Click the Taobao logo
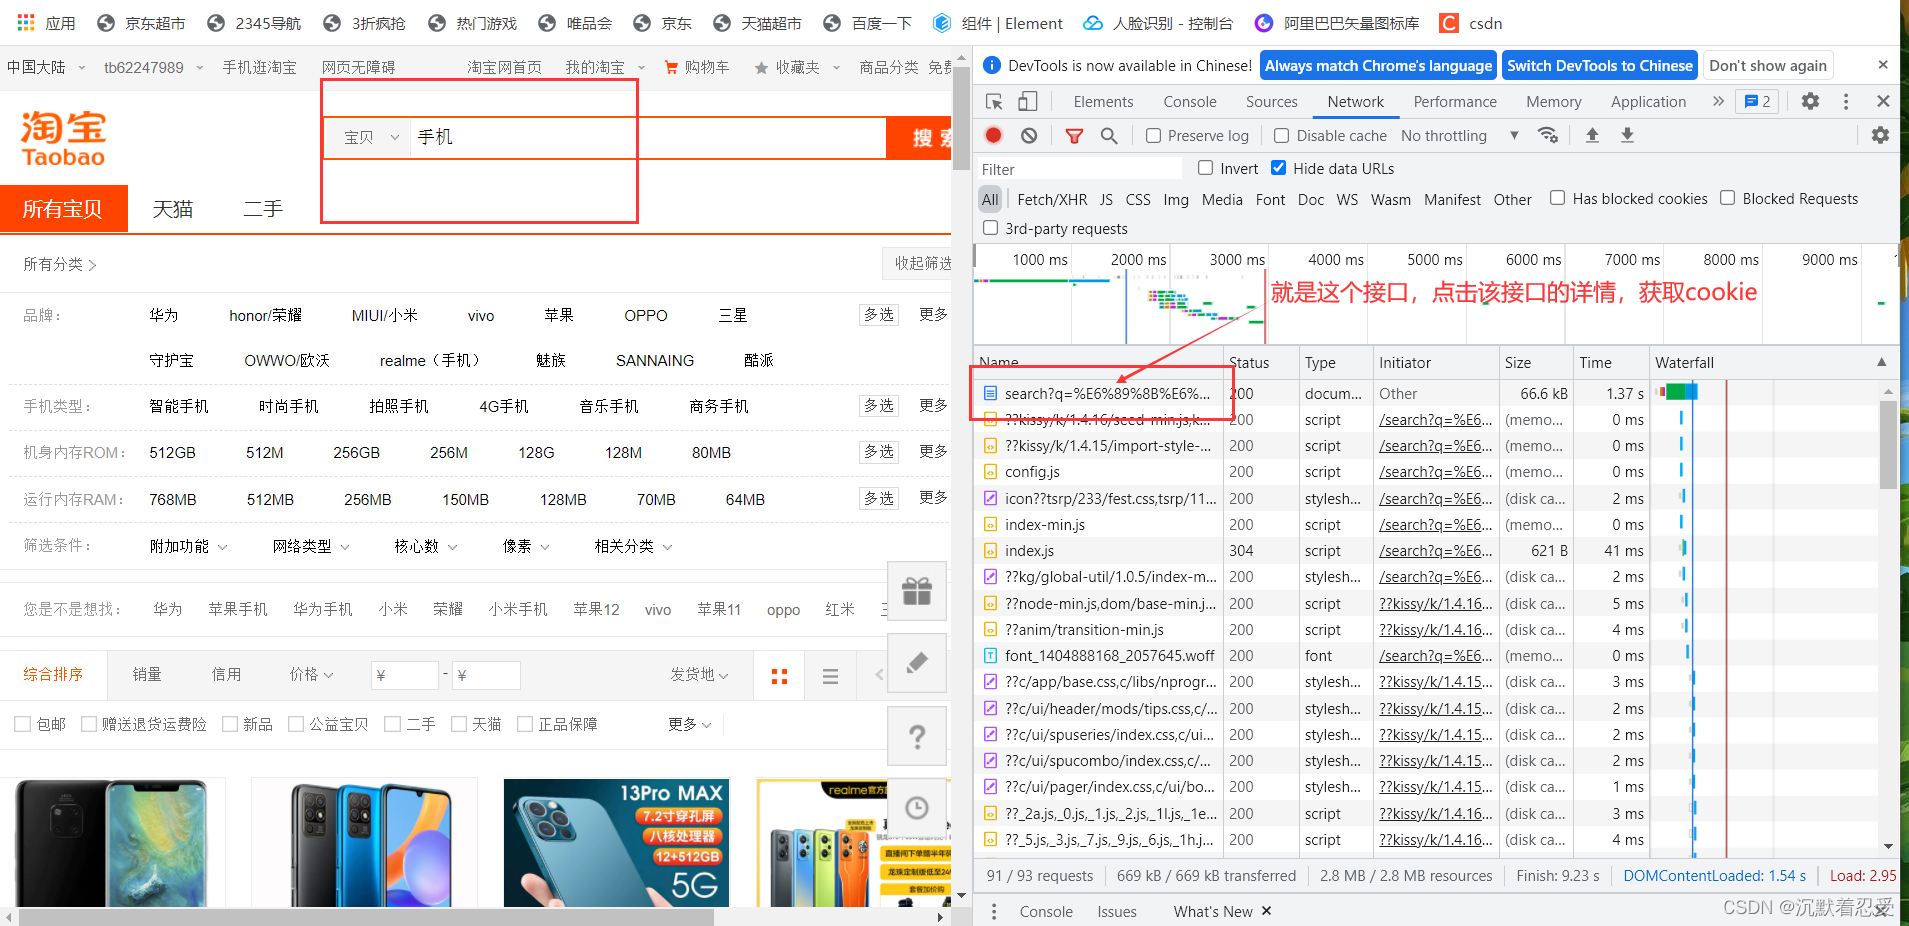1909x926 pixels. [x=63, y=139]
